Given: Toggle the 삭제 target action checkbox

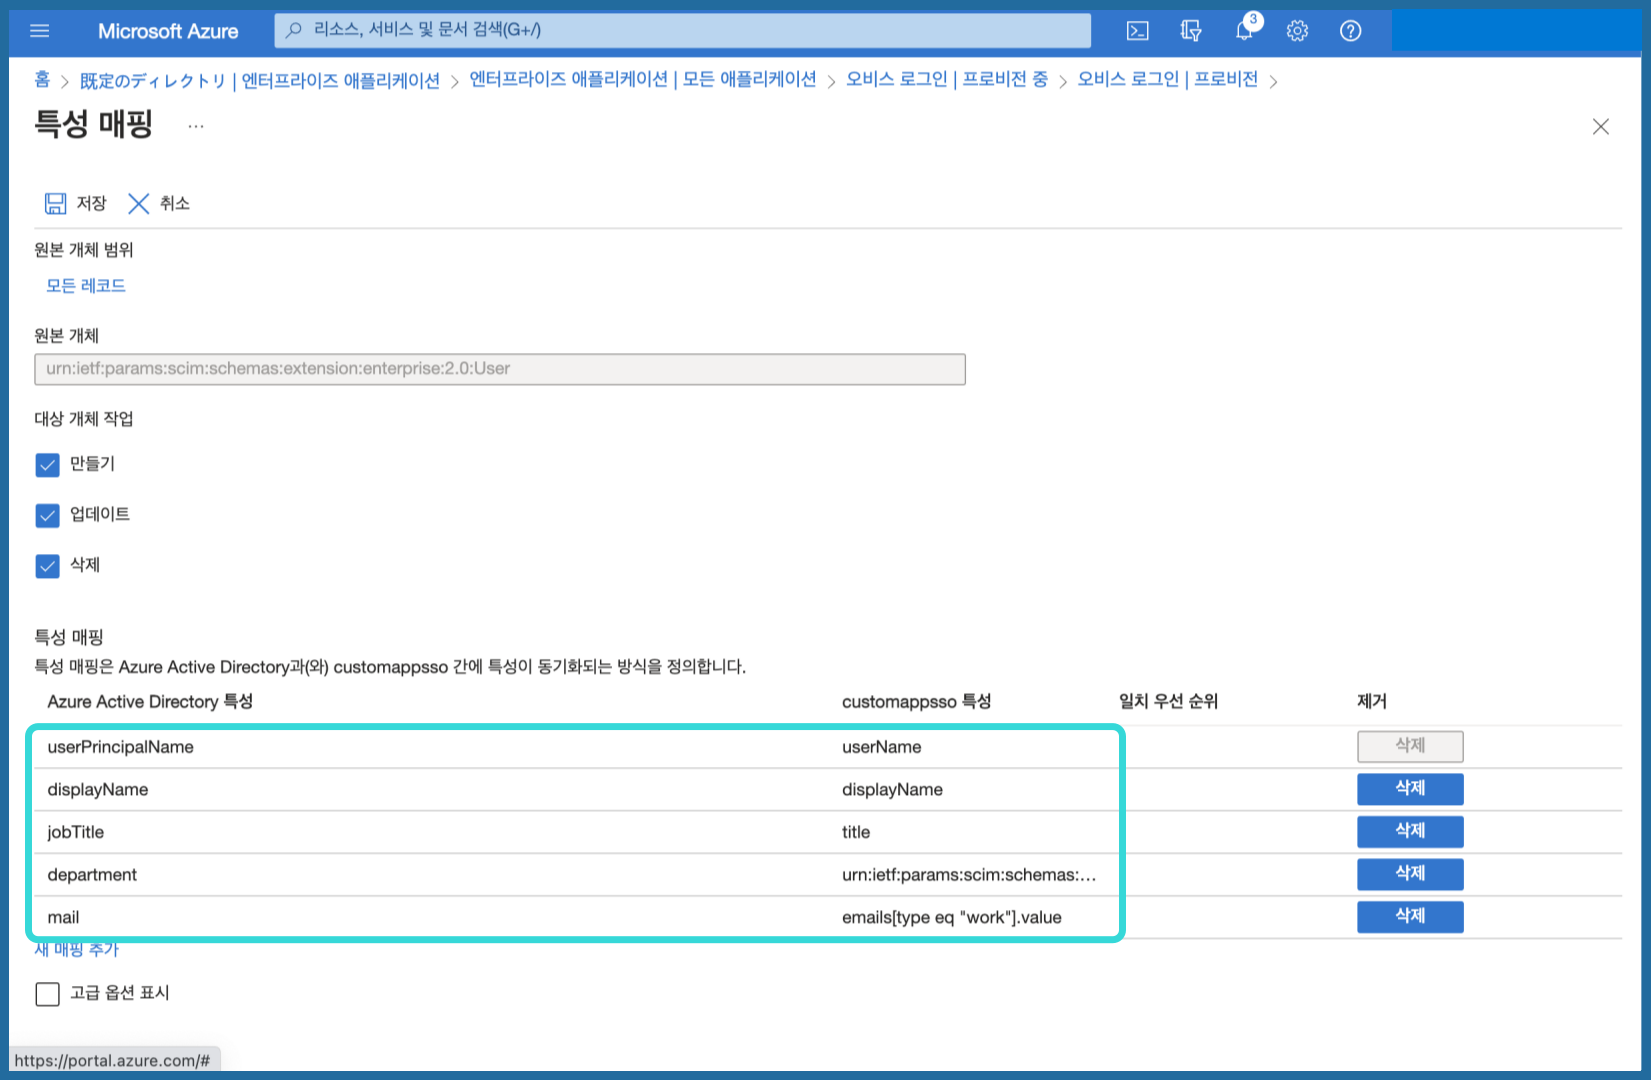Looking at the screenshot, I should pos(47,566).
